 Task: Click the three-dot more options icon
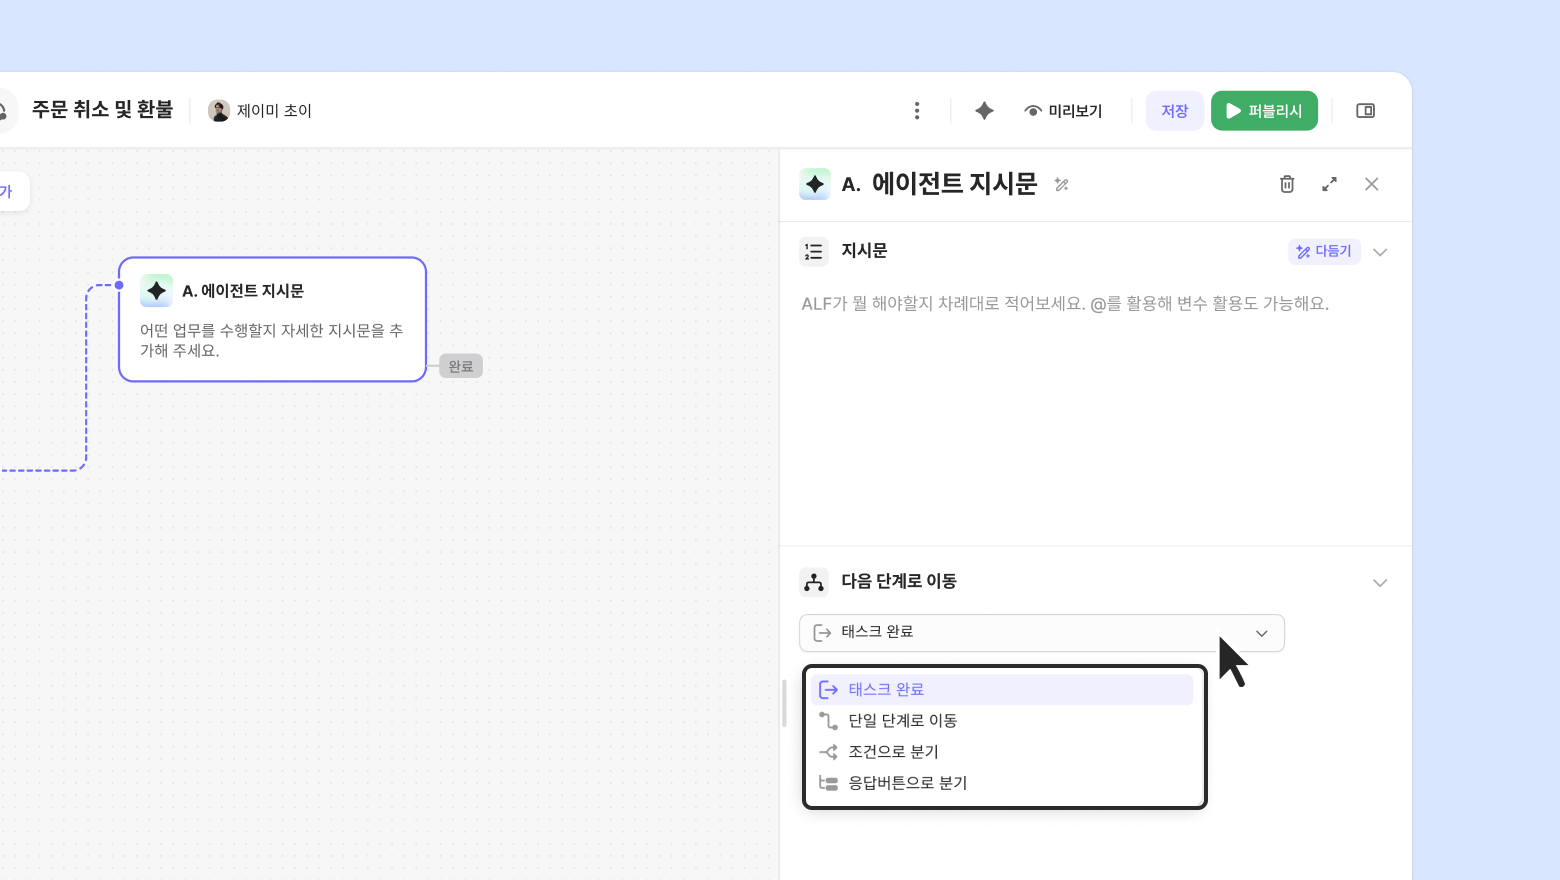click(x=917, y=111)
